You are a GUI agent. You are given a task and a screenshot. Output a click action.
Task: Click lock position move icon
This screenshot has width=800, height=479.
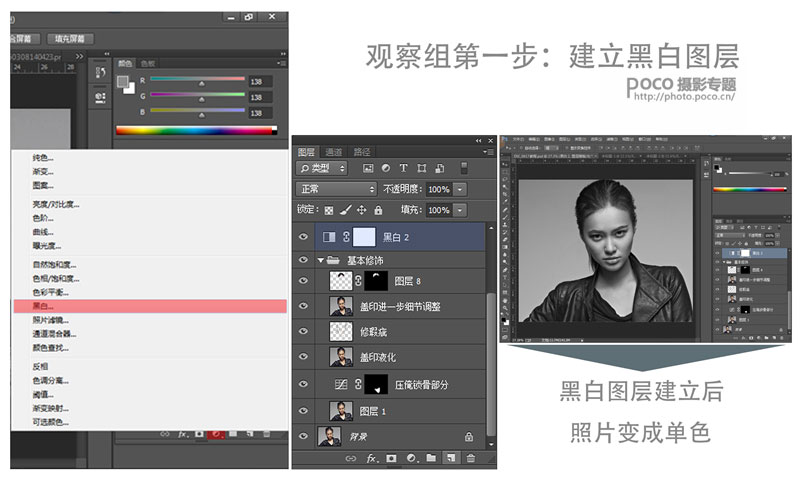coord(362,210)
